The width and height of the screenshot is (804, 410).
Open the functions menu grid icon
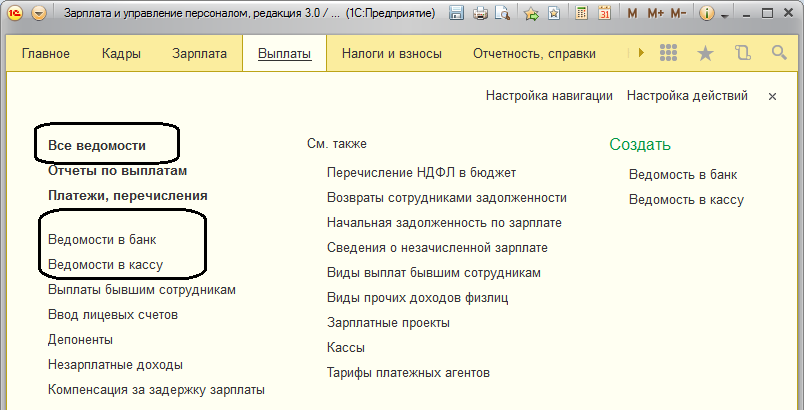click(x=669, y=52)
